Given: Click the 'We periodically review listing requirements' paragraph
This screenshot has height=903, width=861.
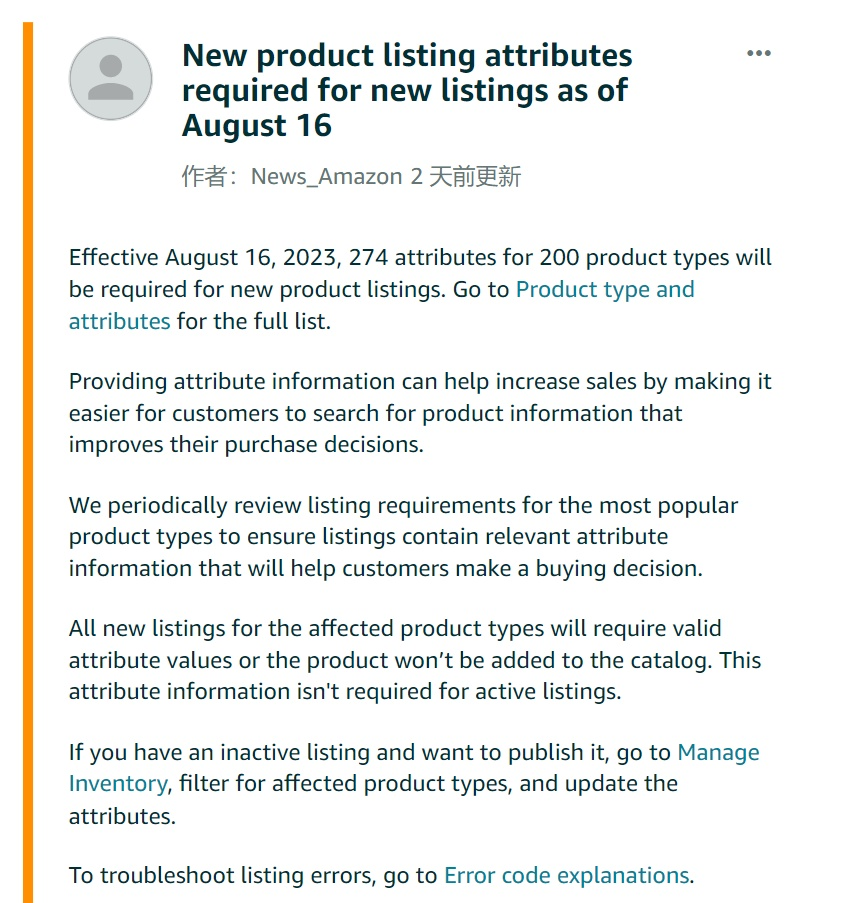Looking at the screenshot, I should coord(403,537).
